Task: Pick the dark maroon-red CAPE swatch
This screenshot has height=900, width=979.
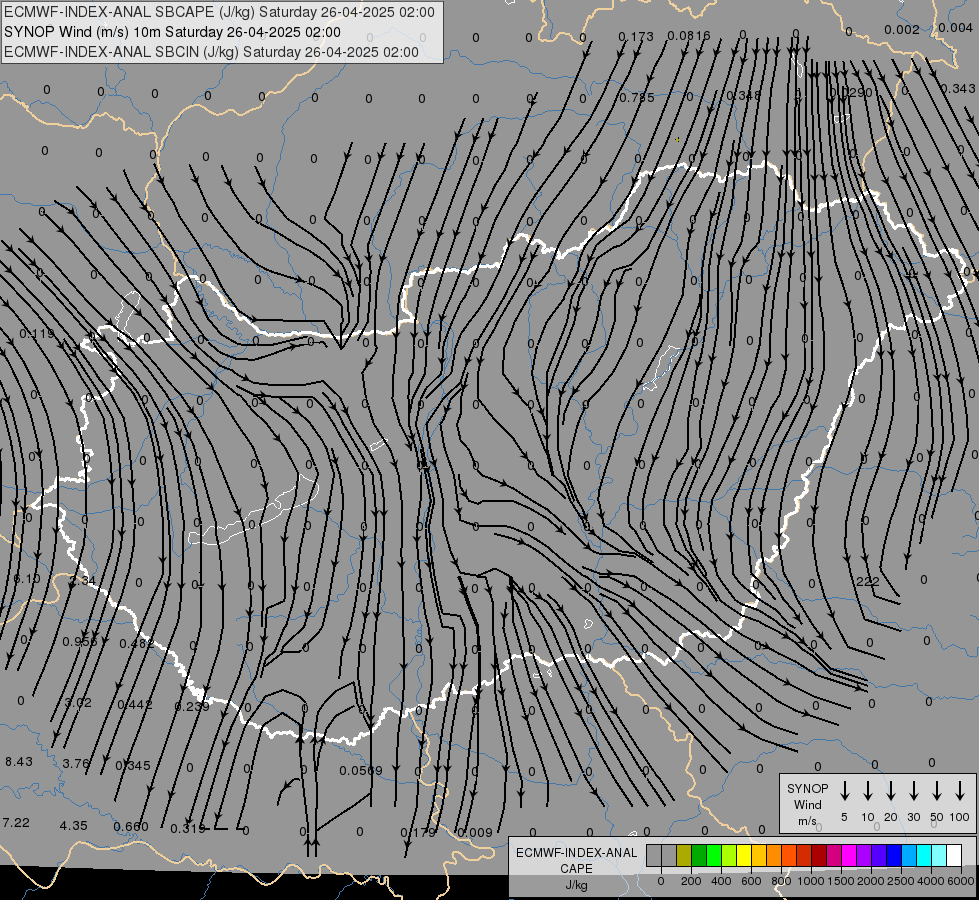Action: (819, 855)
